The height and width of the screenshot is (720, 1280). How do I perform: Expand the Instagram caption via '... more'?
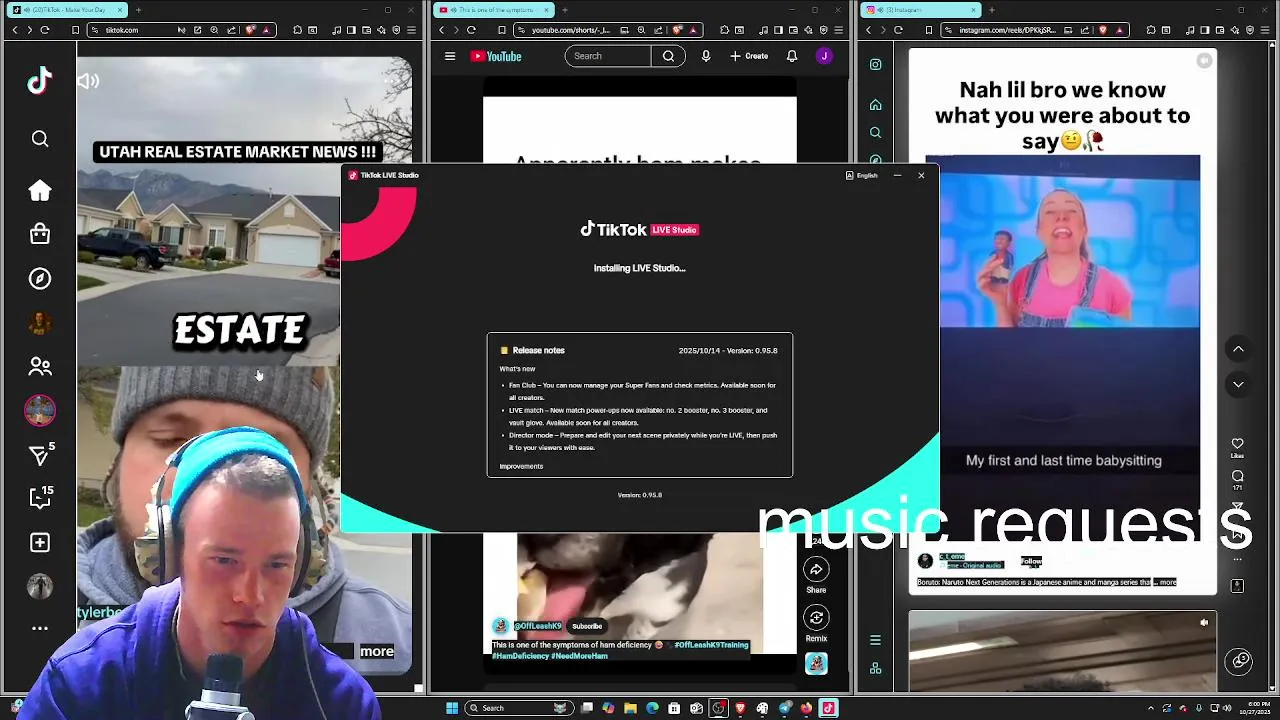(x=1165, y=582)
